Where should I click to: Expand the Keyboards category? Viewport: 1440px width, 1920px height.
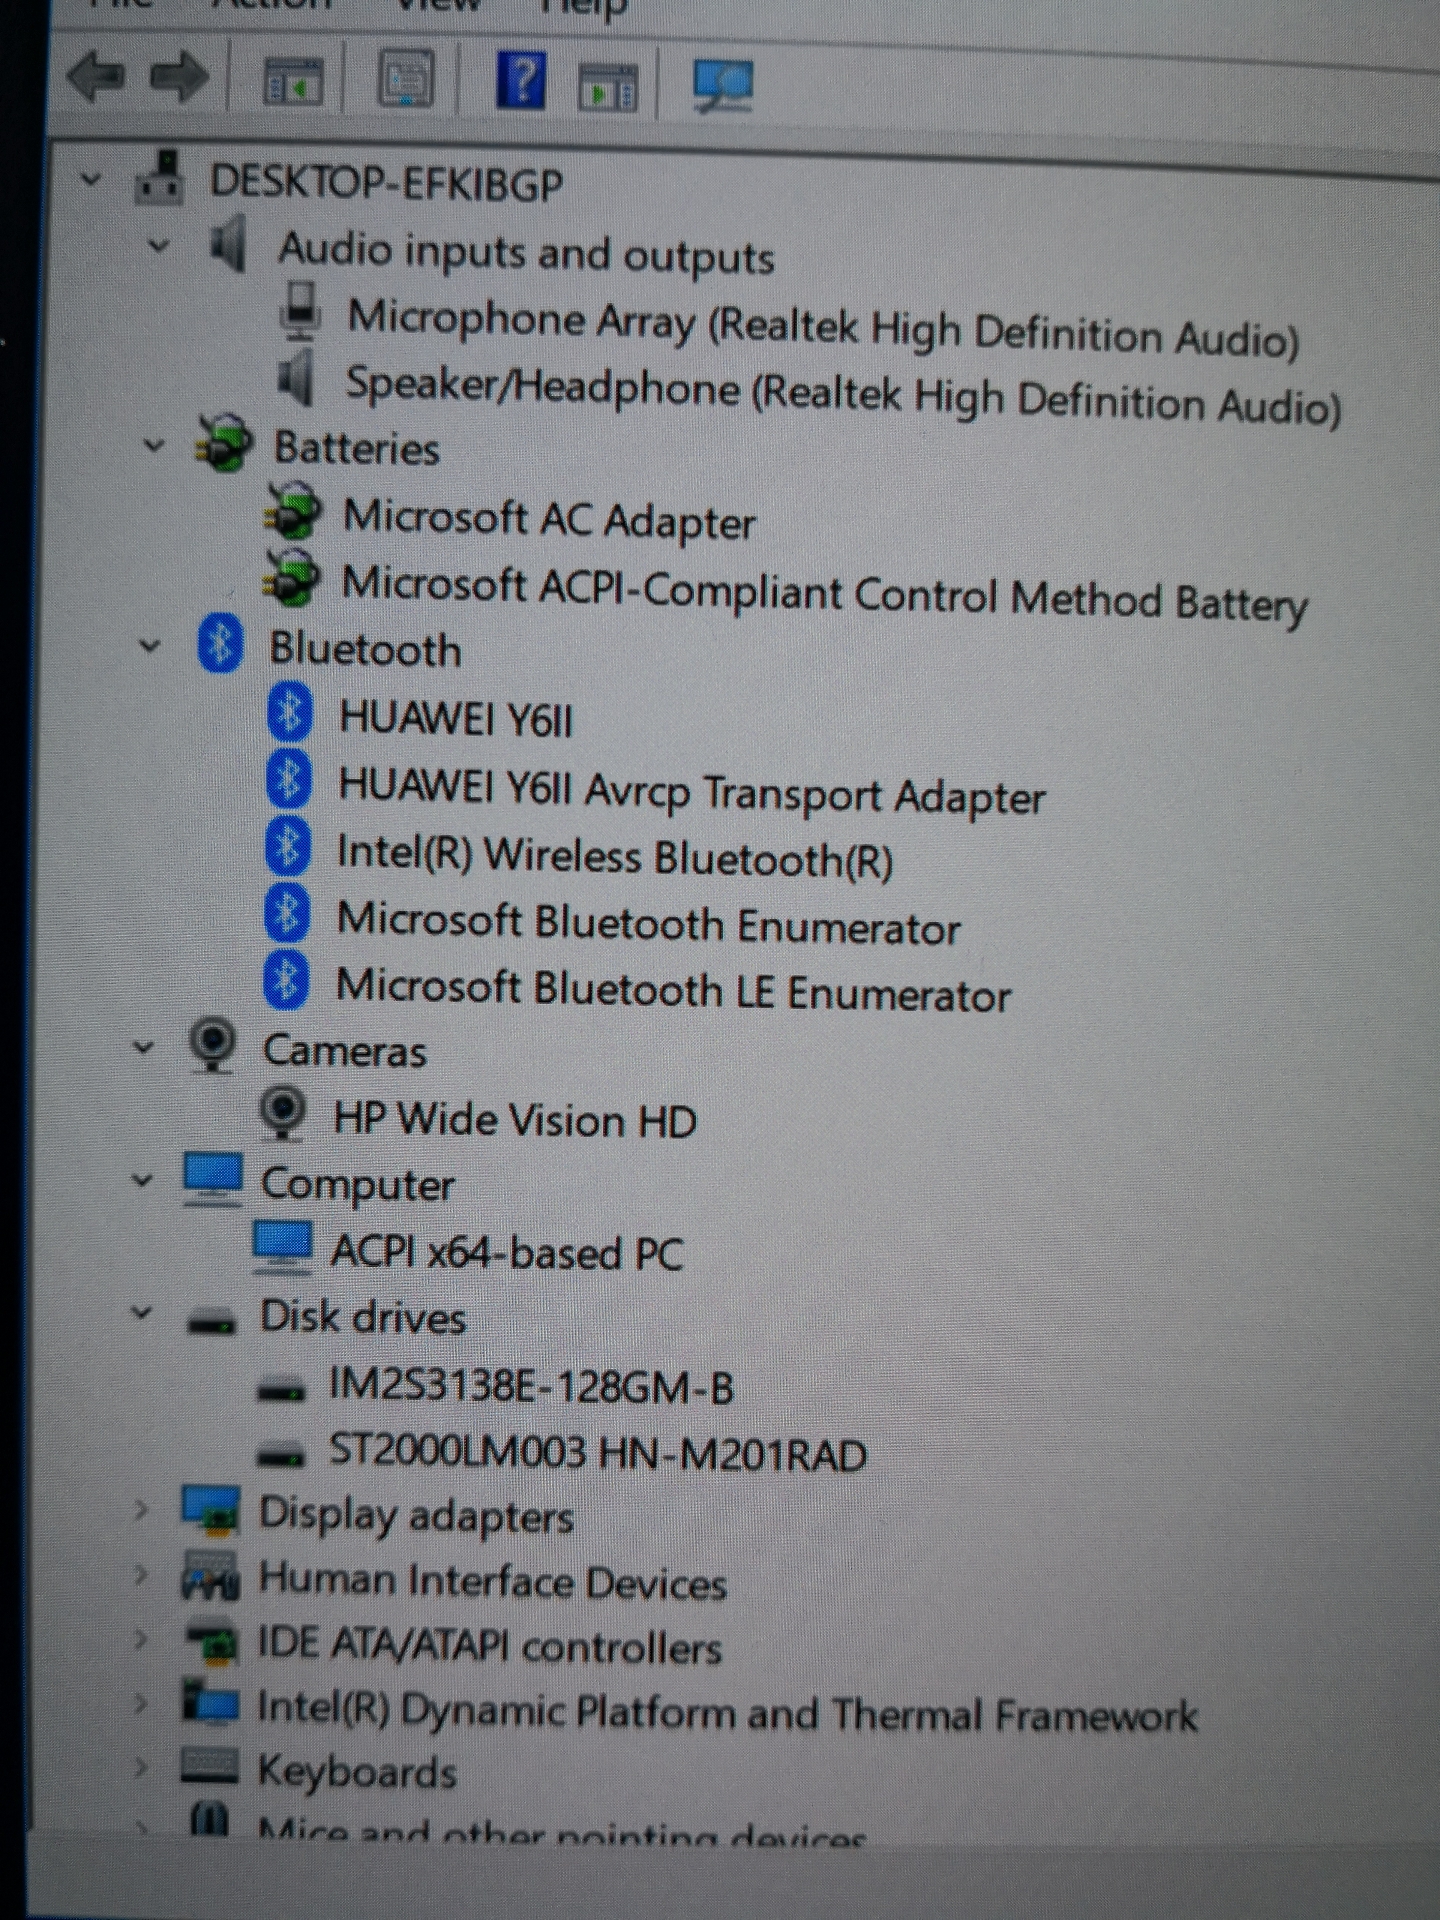141,1768
